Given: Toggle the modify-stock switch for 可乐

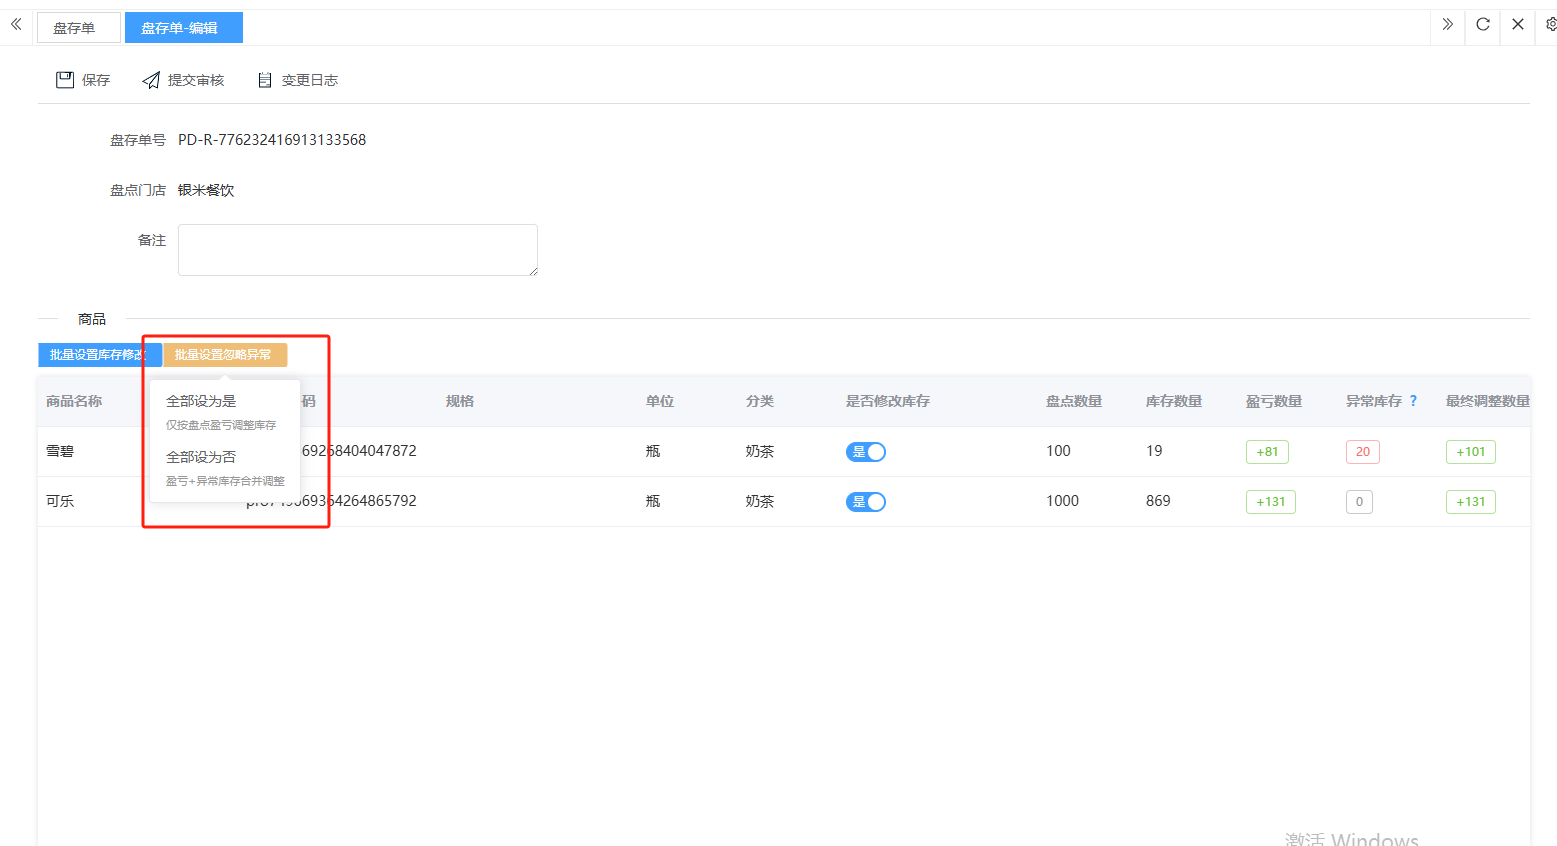Looking at the screenshot, I should 866,502.
